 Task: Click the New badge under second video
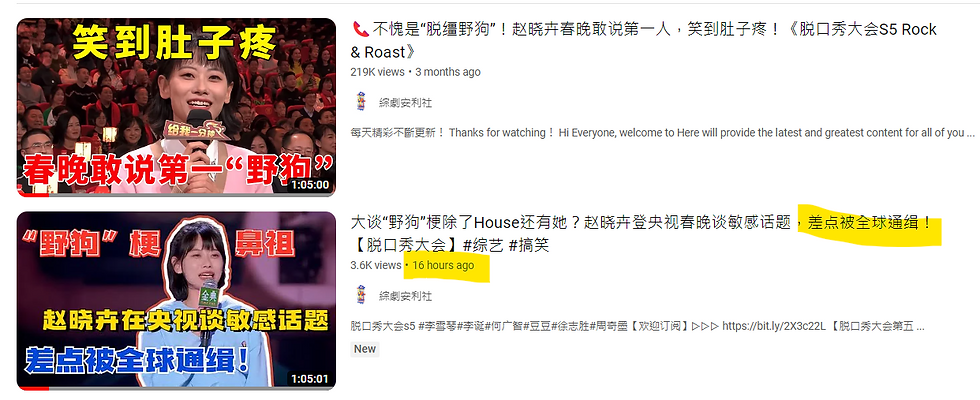pos(365,349)
